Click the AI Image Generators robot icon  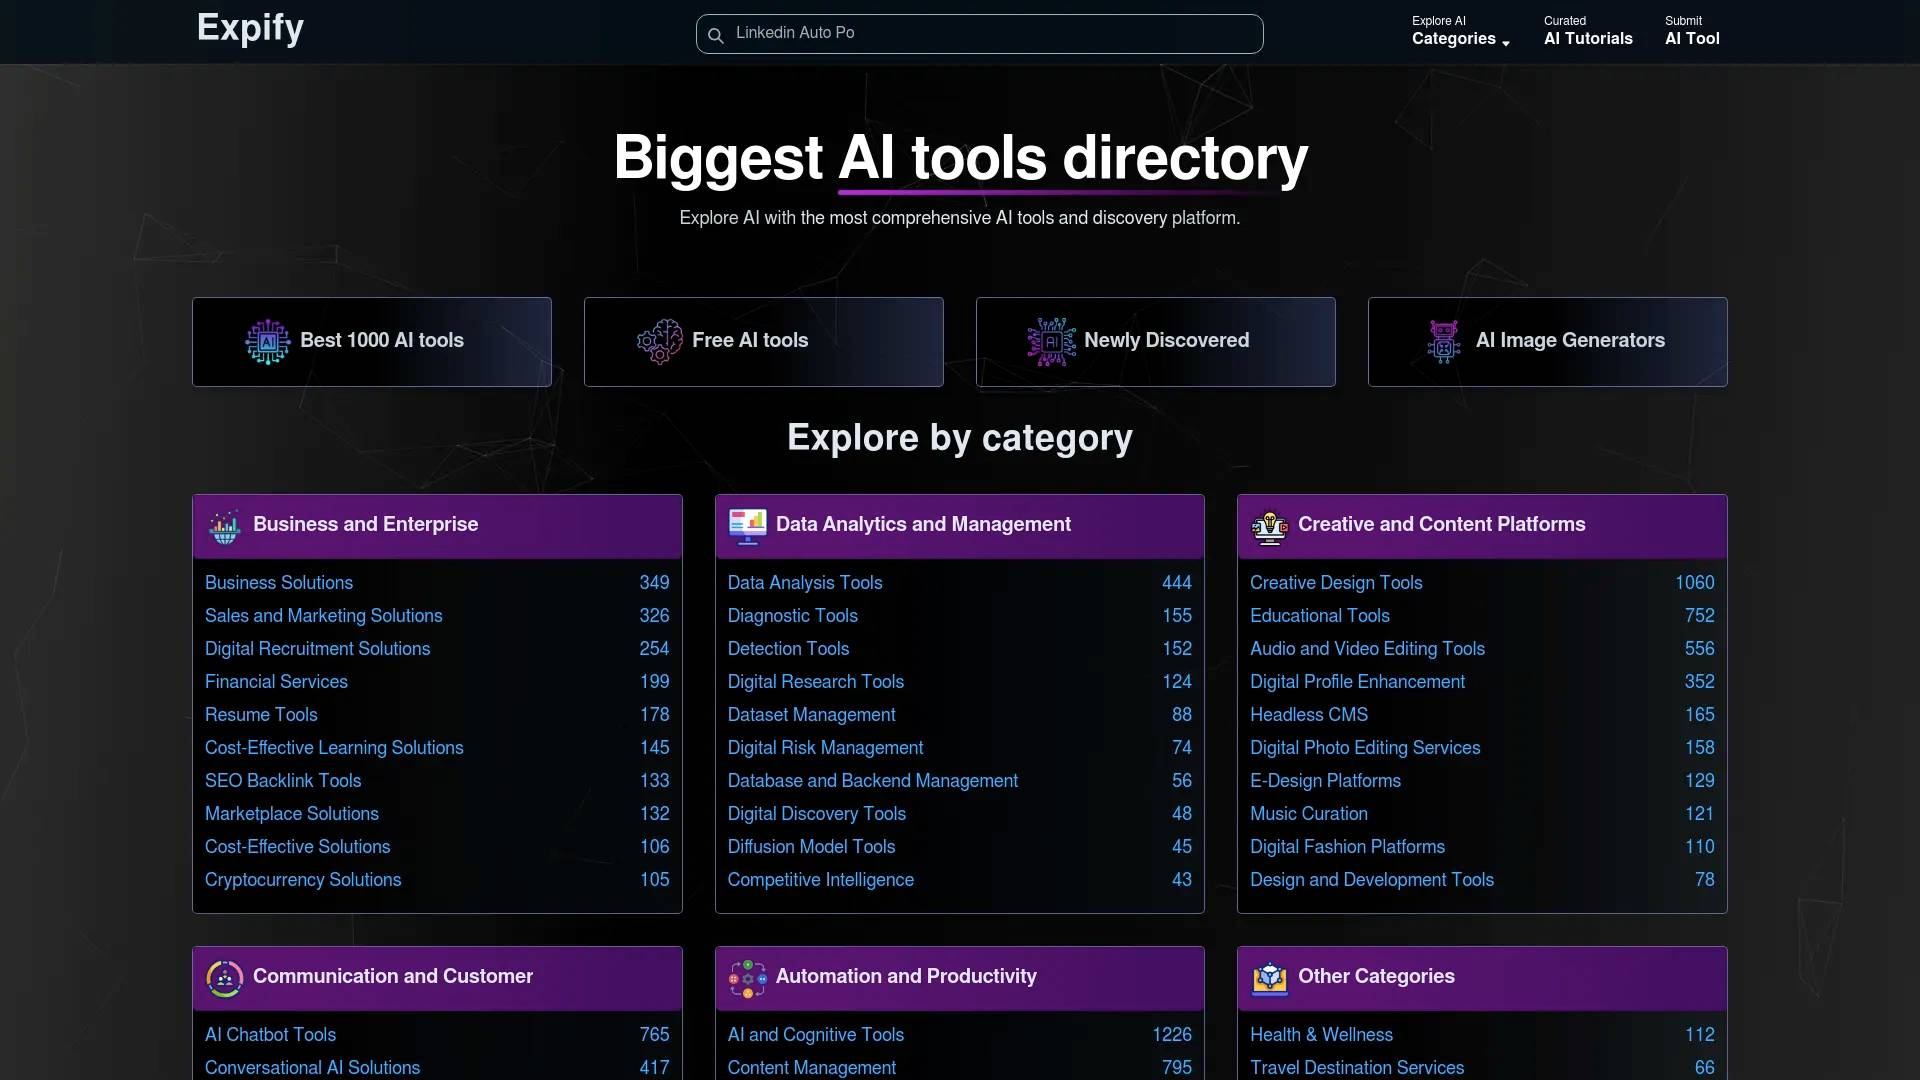[x=1444, y=342]
